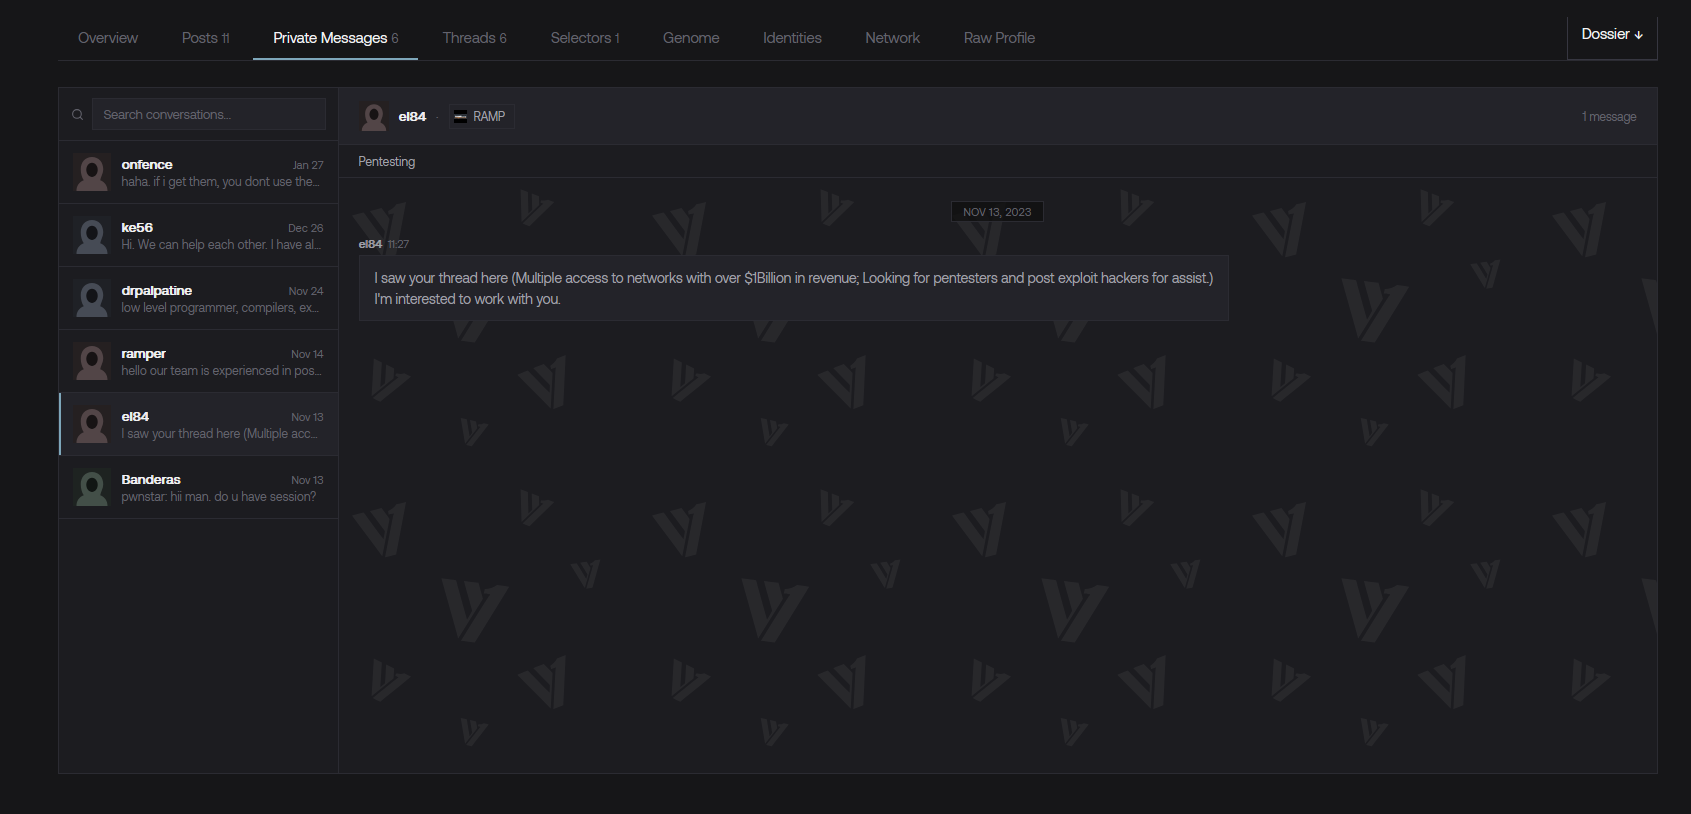The height and width of the screenshot is (814, 1691).
Task: Open the Banderas conversation
Action: click(198, 487)
